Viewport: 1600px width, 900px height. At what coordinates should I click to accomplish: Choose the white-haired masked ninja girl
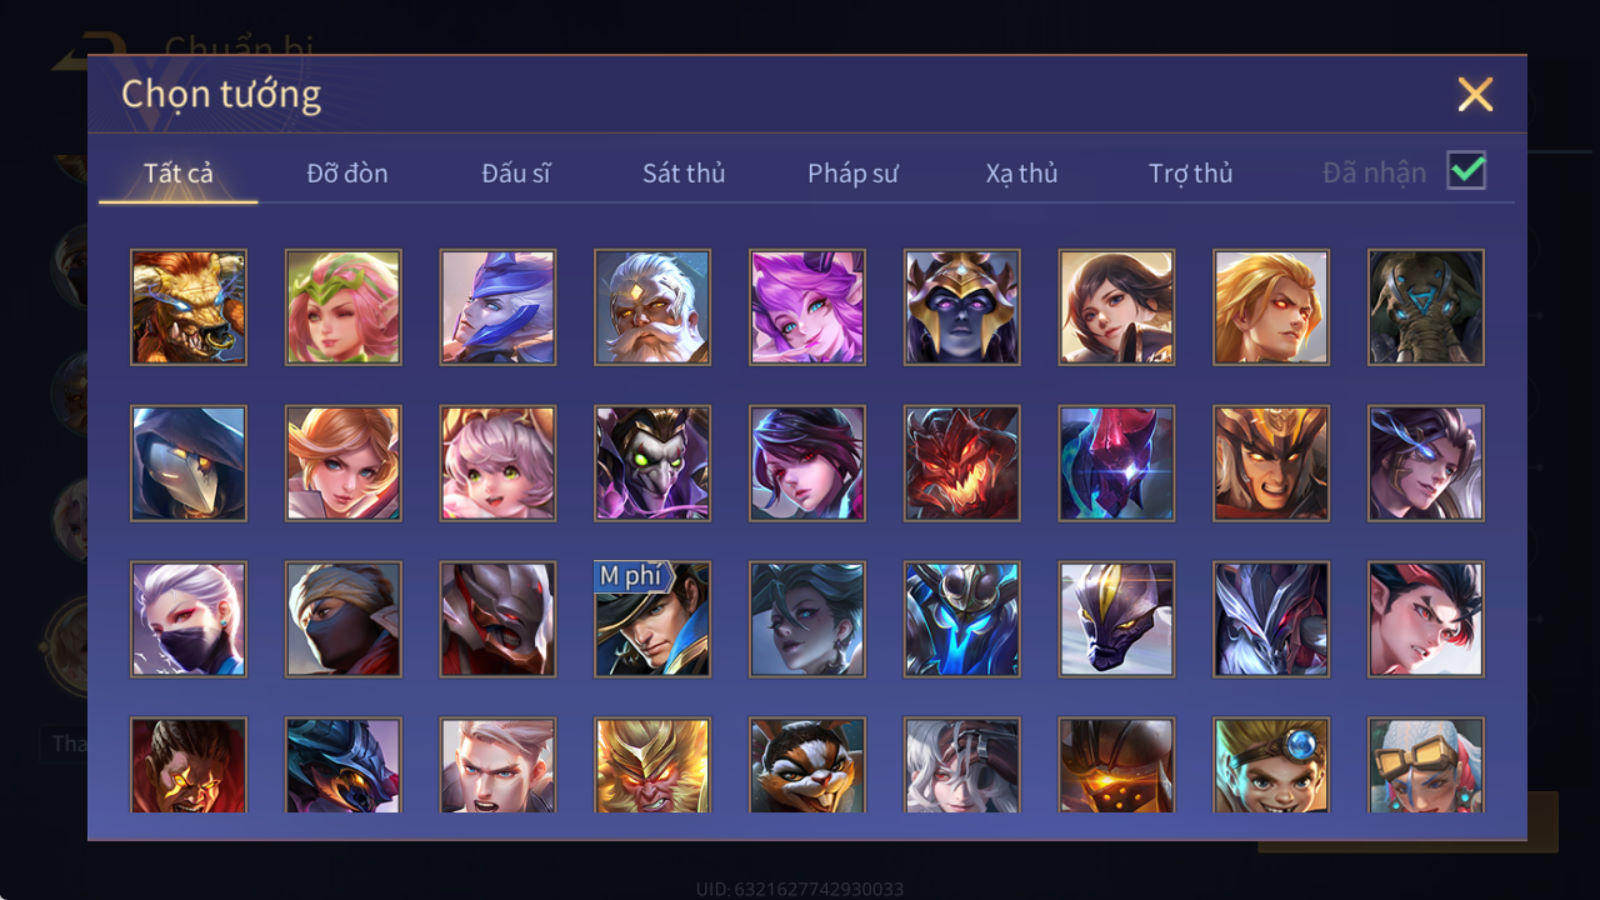[188, 619]
